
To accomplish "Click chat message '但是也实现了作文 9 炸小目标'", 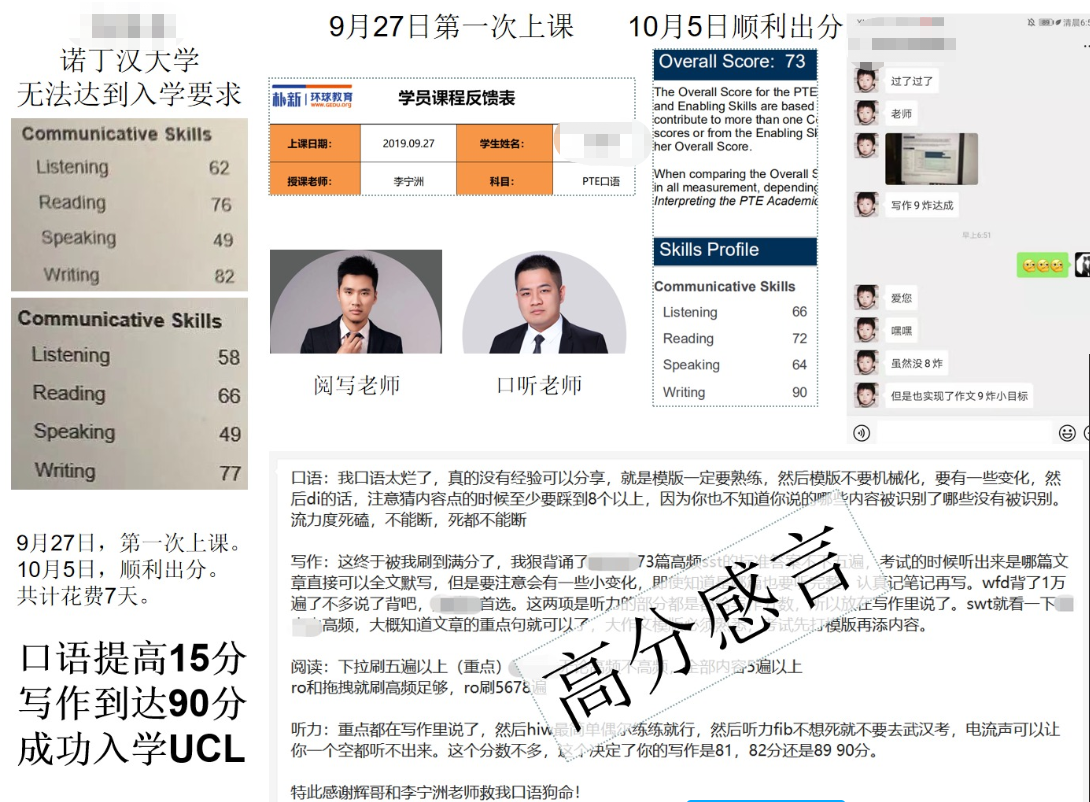I will pyautogui.click(x=959, y=396).
